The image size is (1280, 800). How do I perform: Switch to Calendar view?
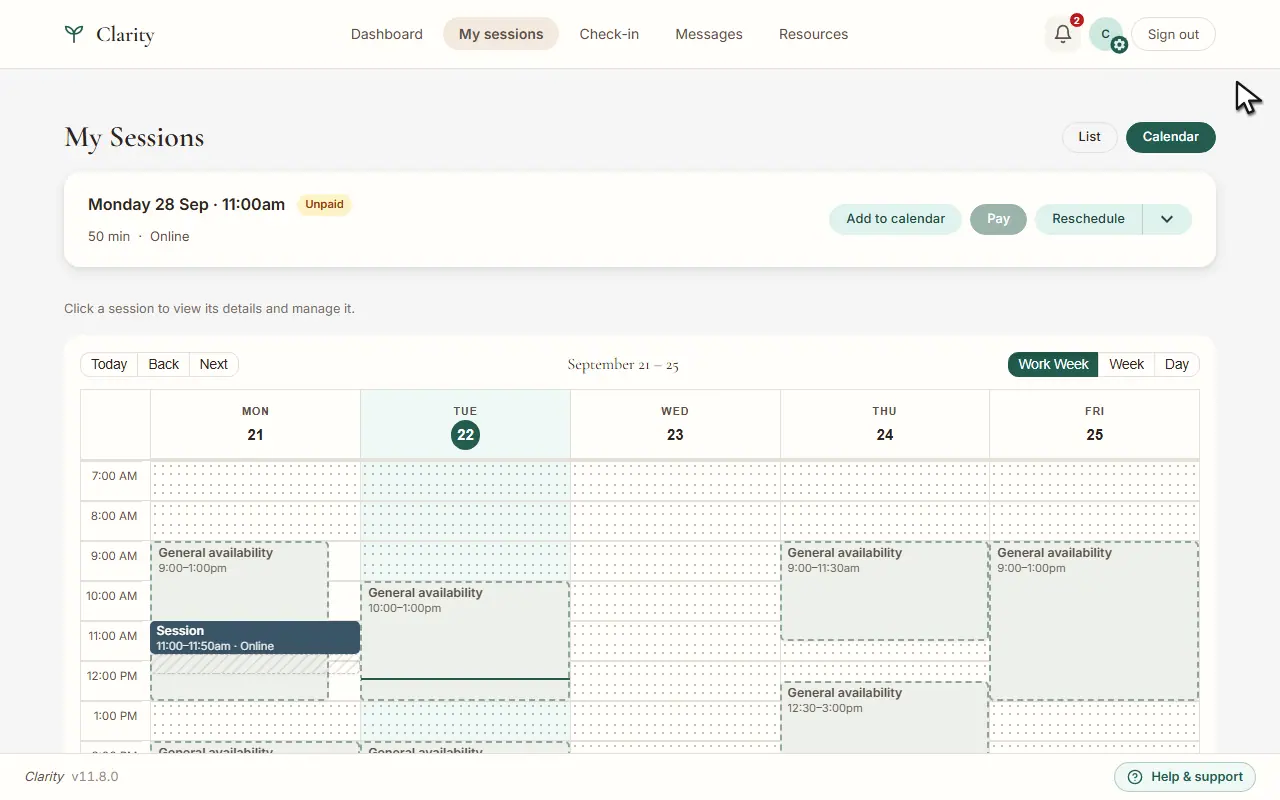[1171, 137]
